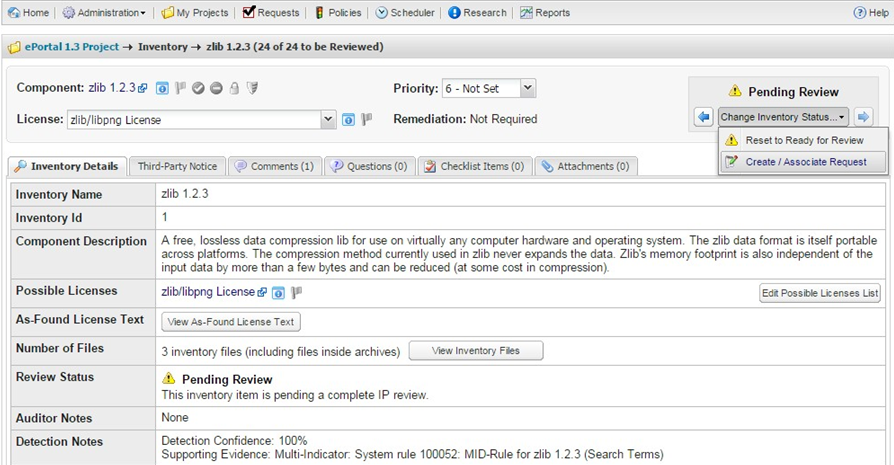Click the lock icon in Component row

point(234,89)
